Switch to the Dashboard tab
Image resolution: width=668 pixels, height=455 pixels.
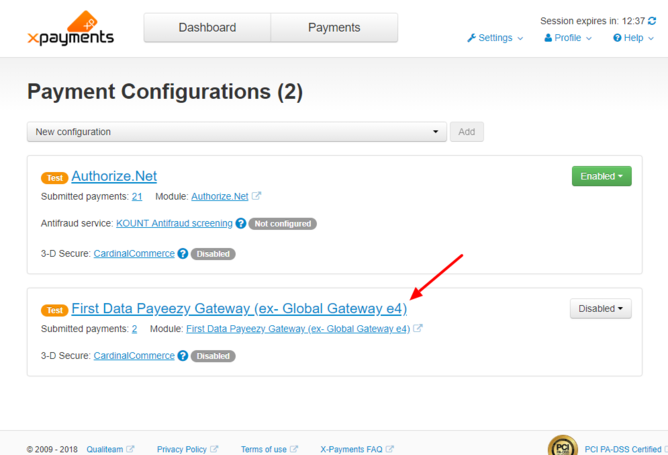point(207,27)
